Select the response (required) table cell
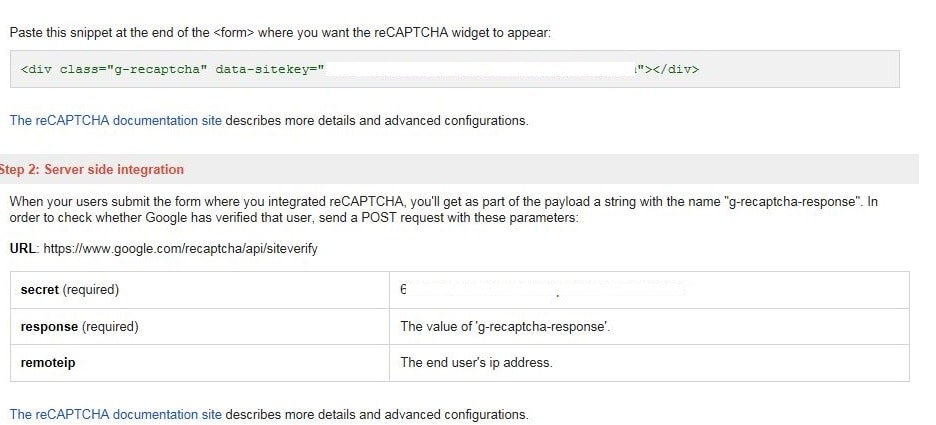The image size is (936, 425). click(x=200, y=327)
